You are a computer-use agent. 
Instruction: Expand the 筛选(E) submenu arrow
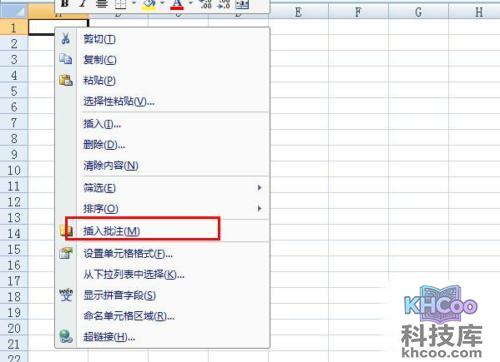tap(259, 188)
